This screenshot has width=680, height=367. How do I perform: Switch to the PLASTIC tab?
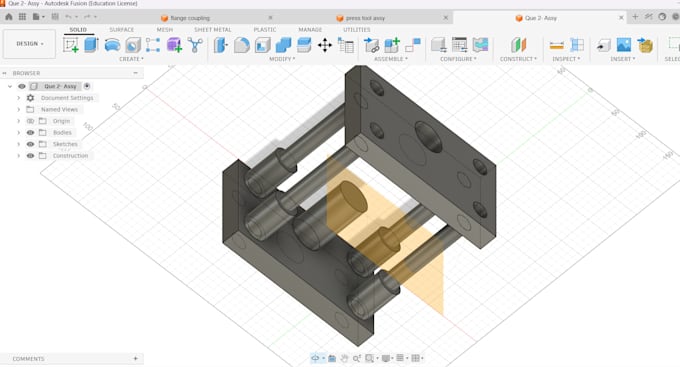265,29
